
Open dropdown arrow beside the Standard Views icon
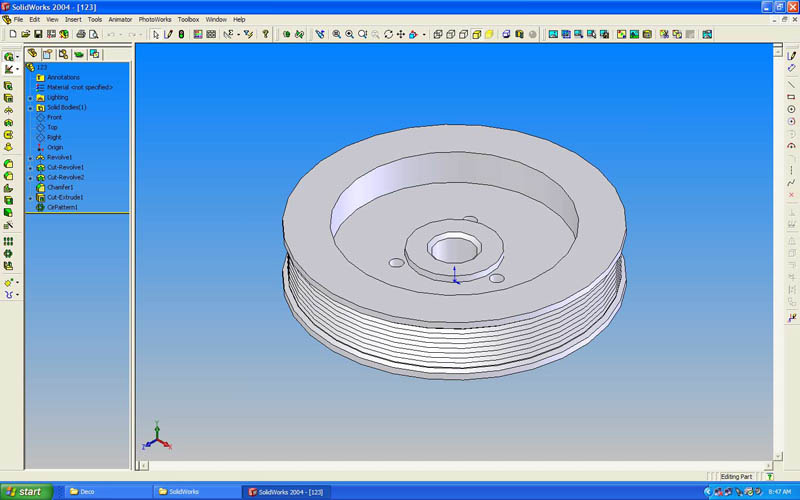click(424, 35)
